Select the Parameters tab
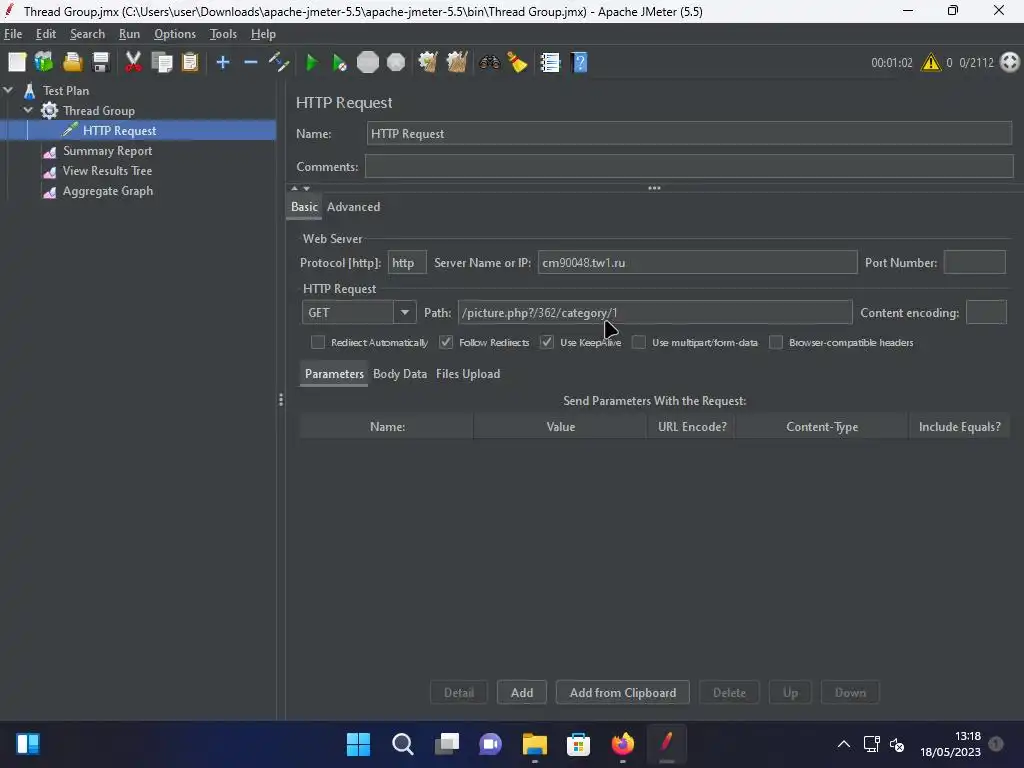The image size is (1024, 768). pyautogui.click(x=334, y=374)
